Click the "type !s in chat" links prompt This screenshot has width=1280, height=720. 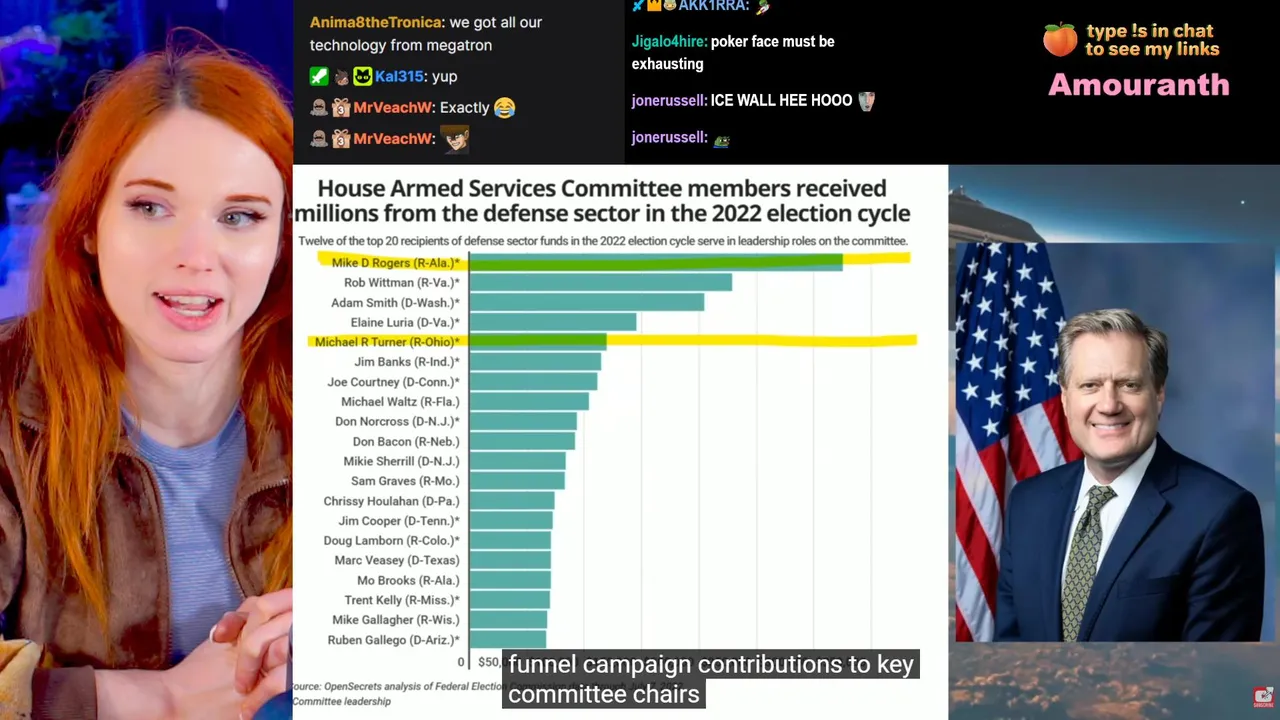pyautogui.click(x=1151, y=40)
